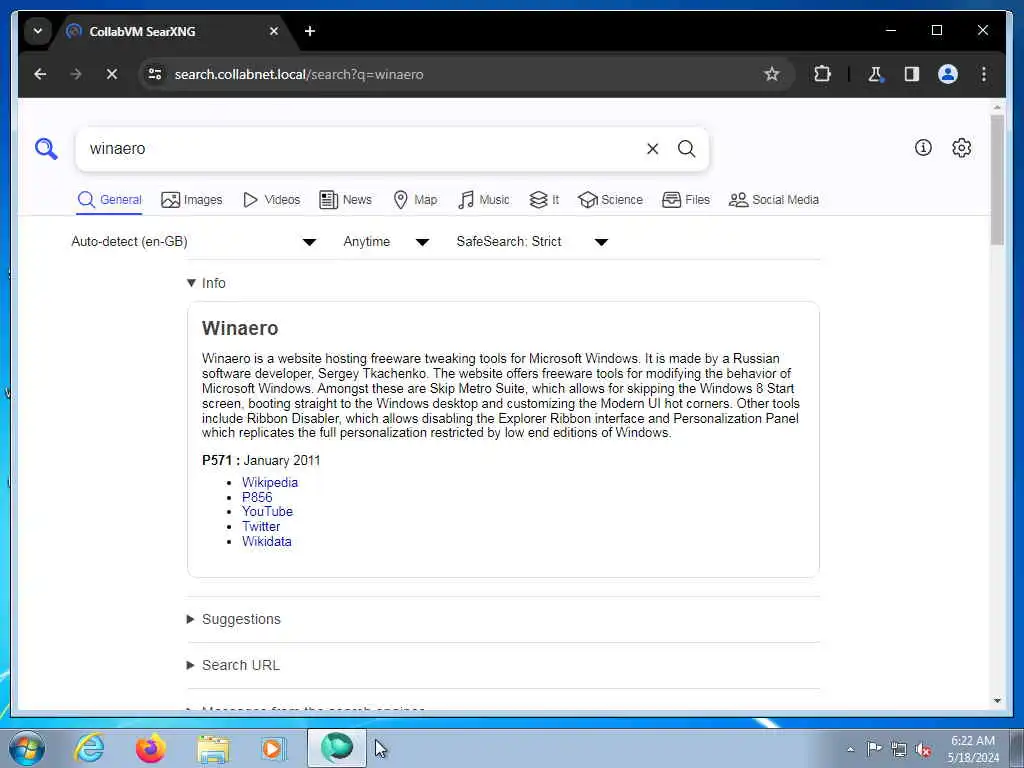1024x768 pixels.
Task: Switch to the Videos tab
Action: pos(271,200)
